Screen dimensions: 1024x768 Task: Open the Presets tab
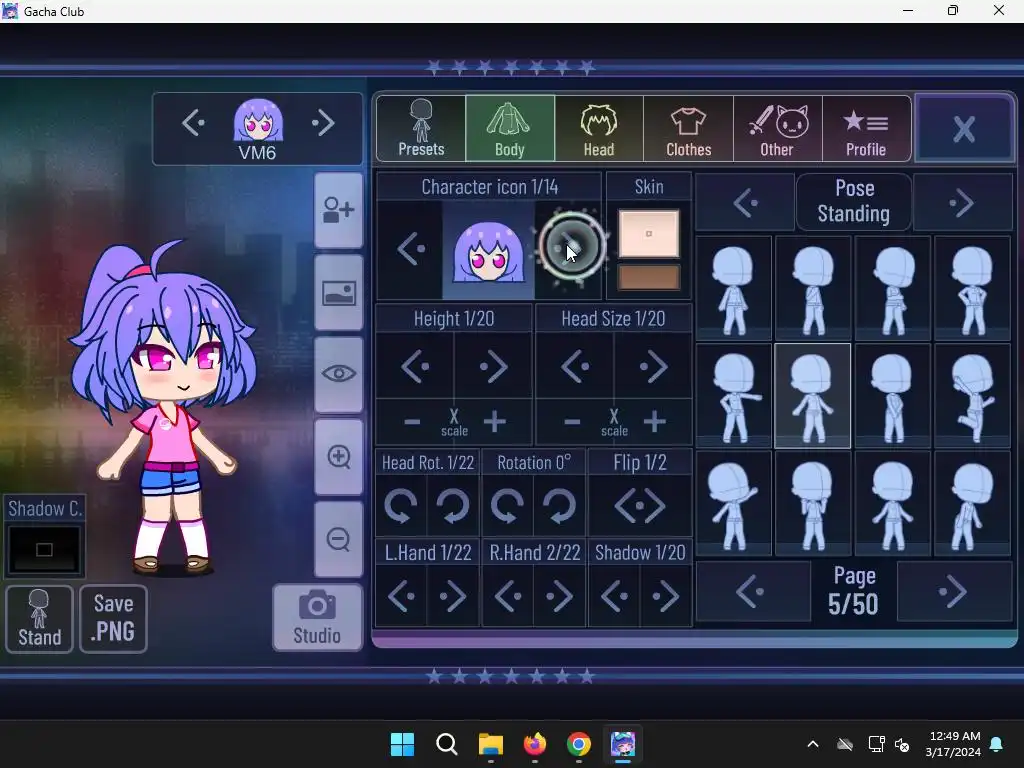click(421, 128)
